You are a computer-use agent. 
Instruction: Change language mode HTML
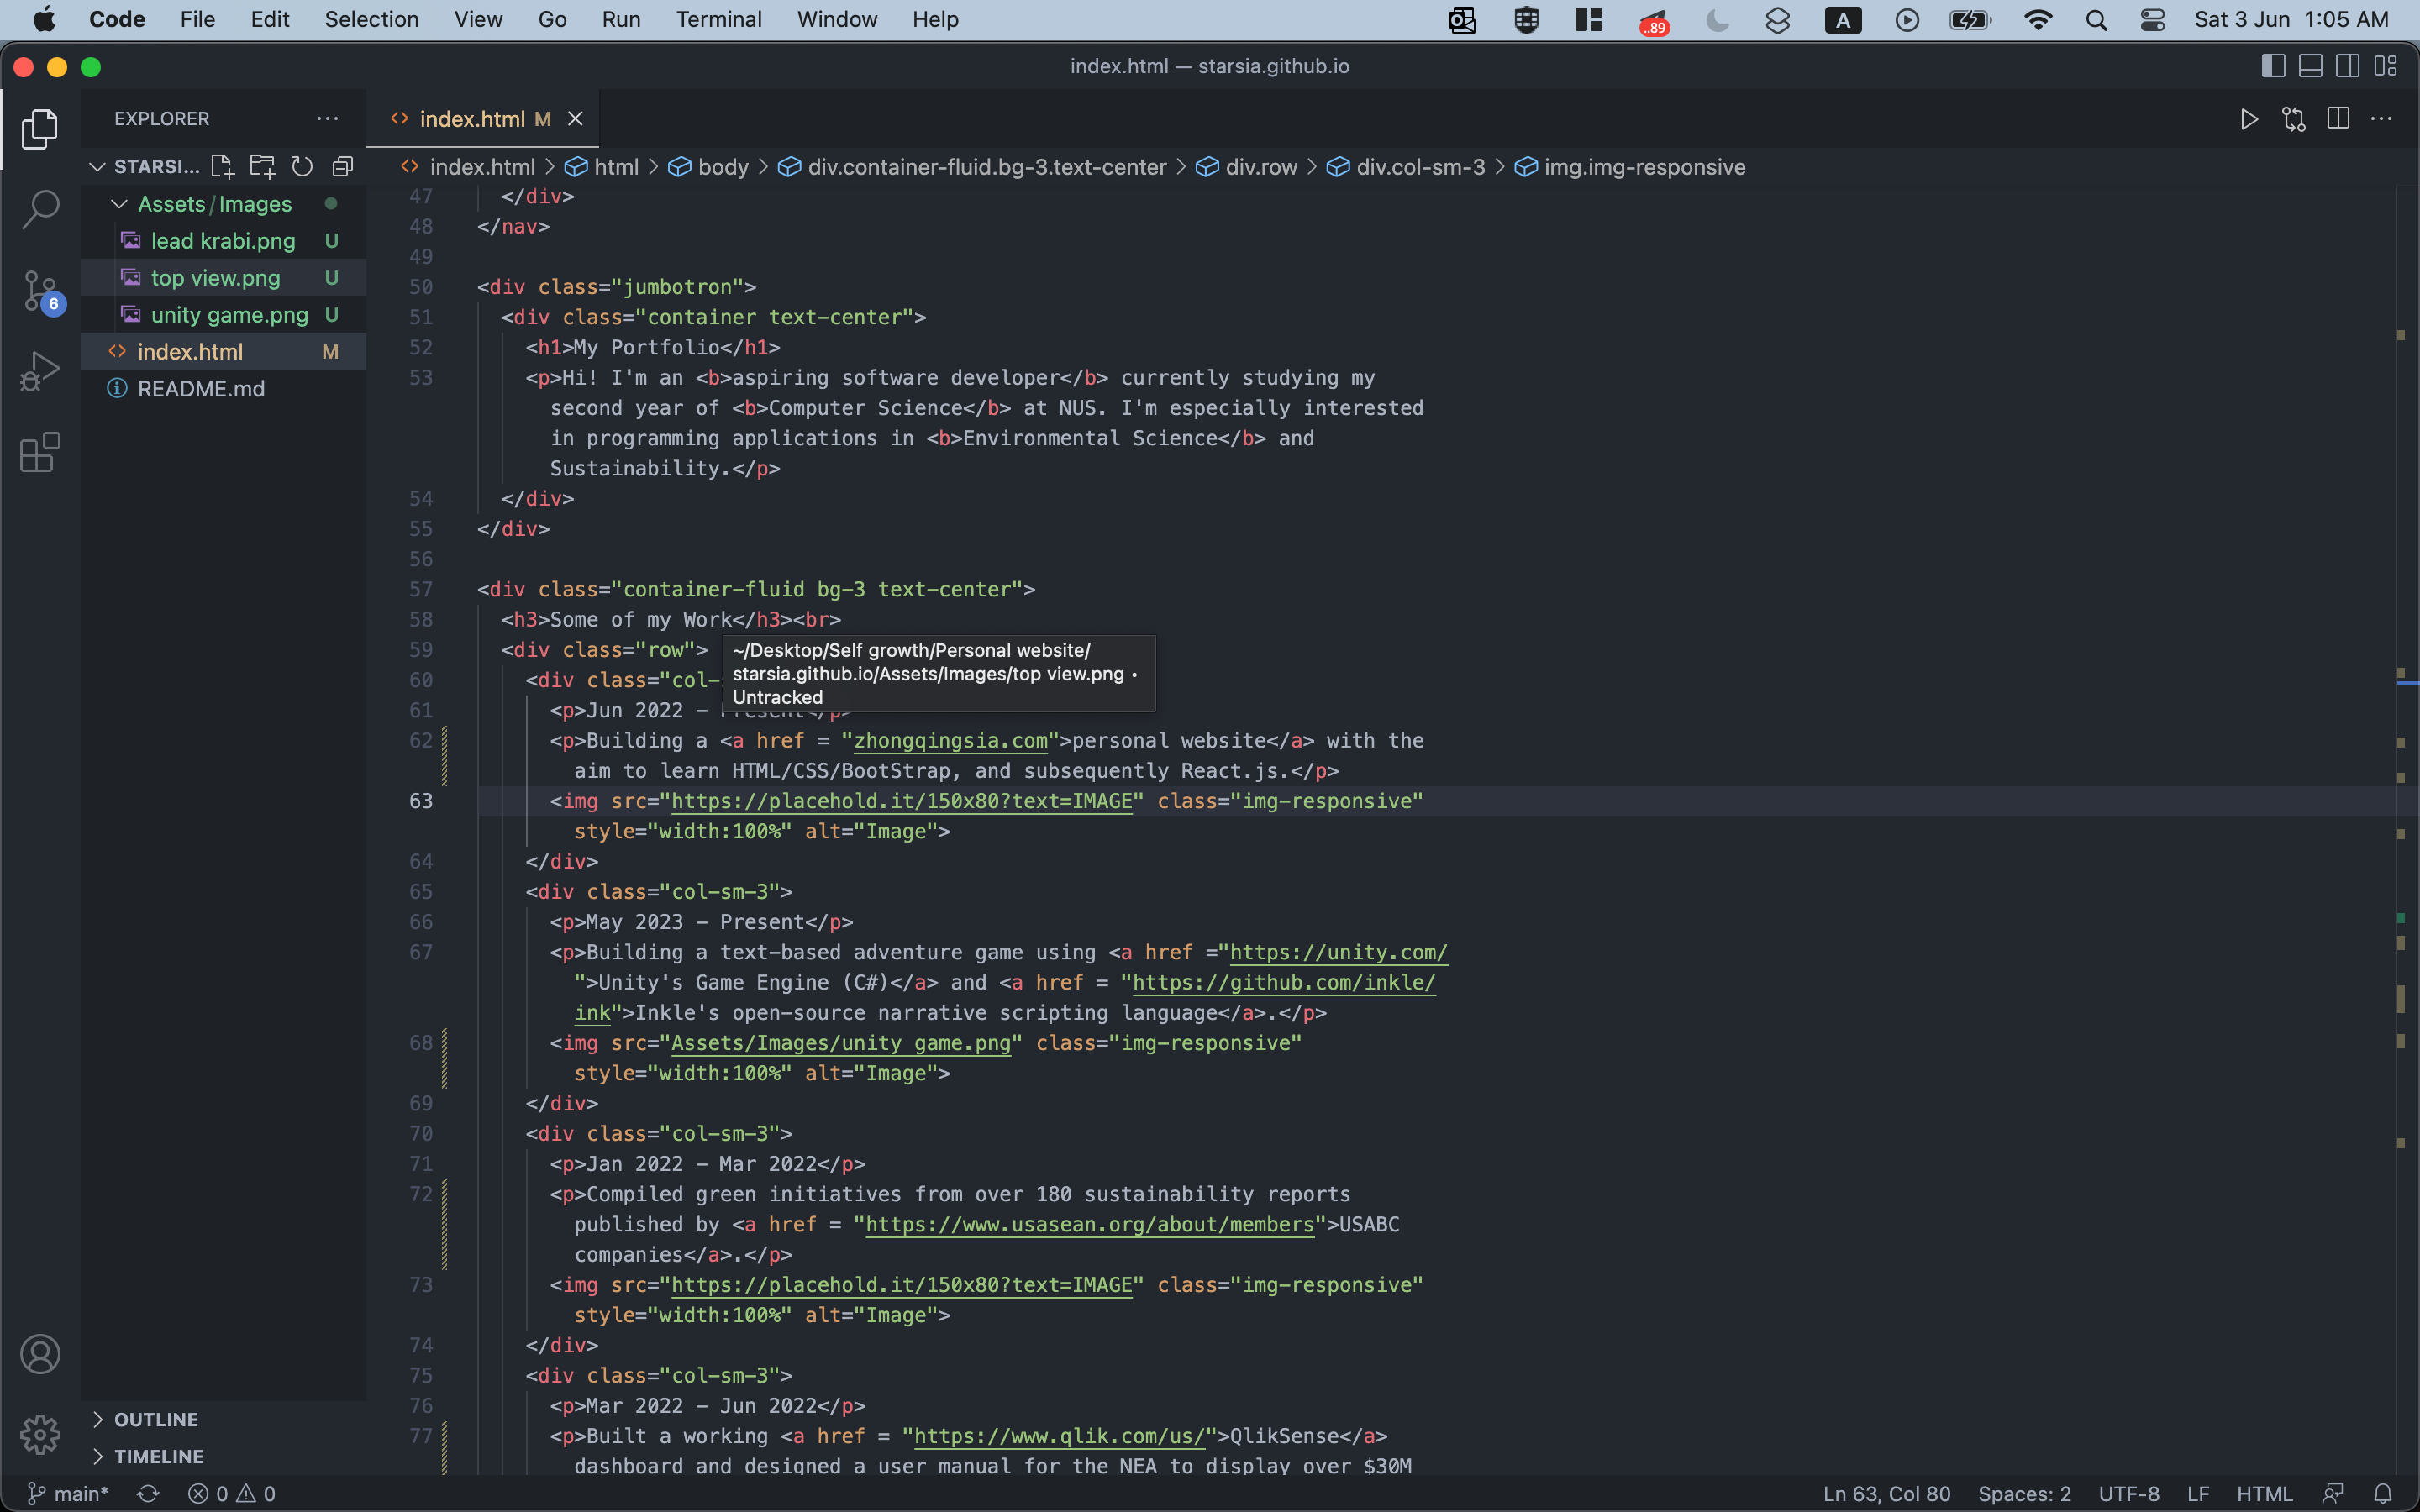[2264, 1493]
